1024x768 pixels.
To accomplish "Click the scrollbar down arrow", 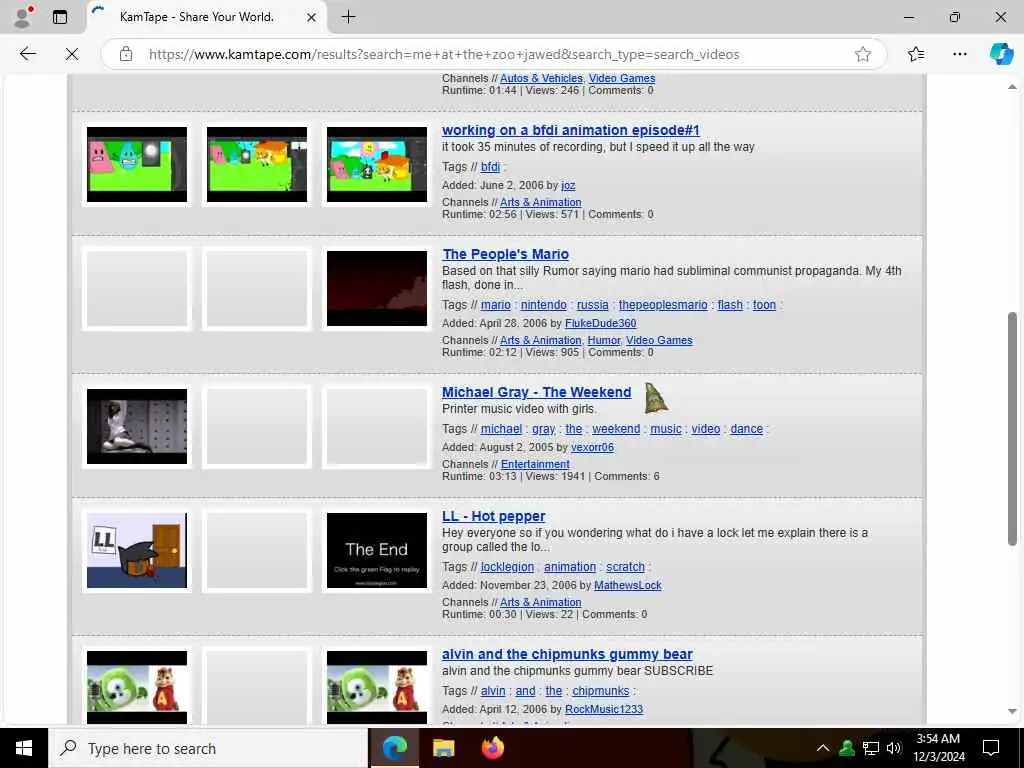I will [1012, 711].
